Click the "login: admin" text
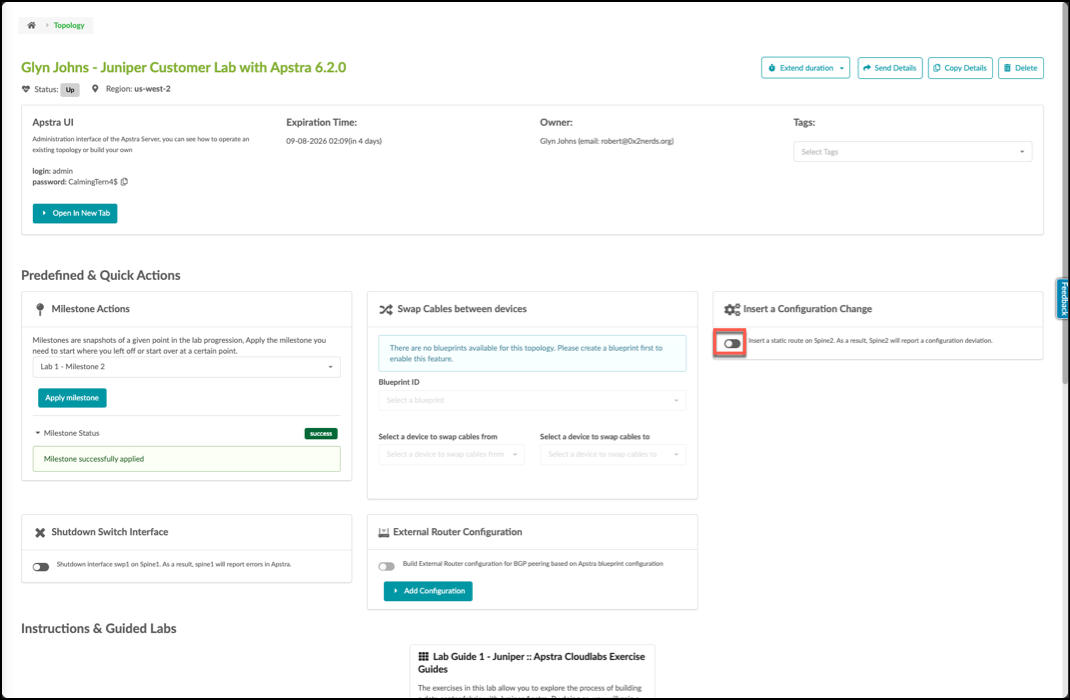 (53, 171)
